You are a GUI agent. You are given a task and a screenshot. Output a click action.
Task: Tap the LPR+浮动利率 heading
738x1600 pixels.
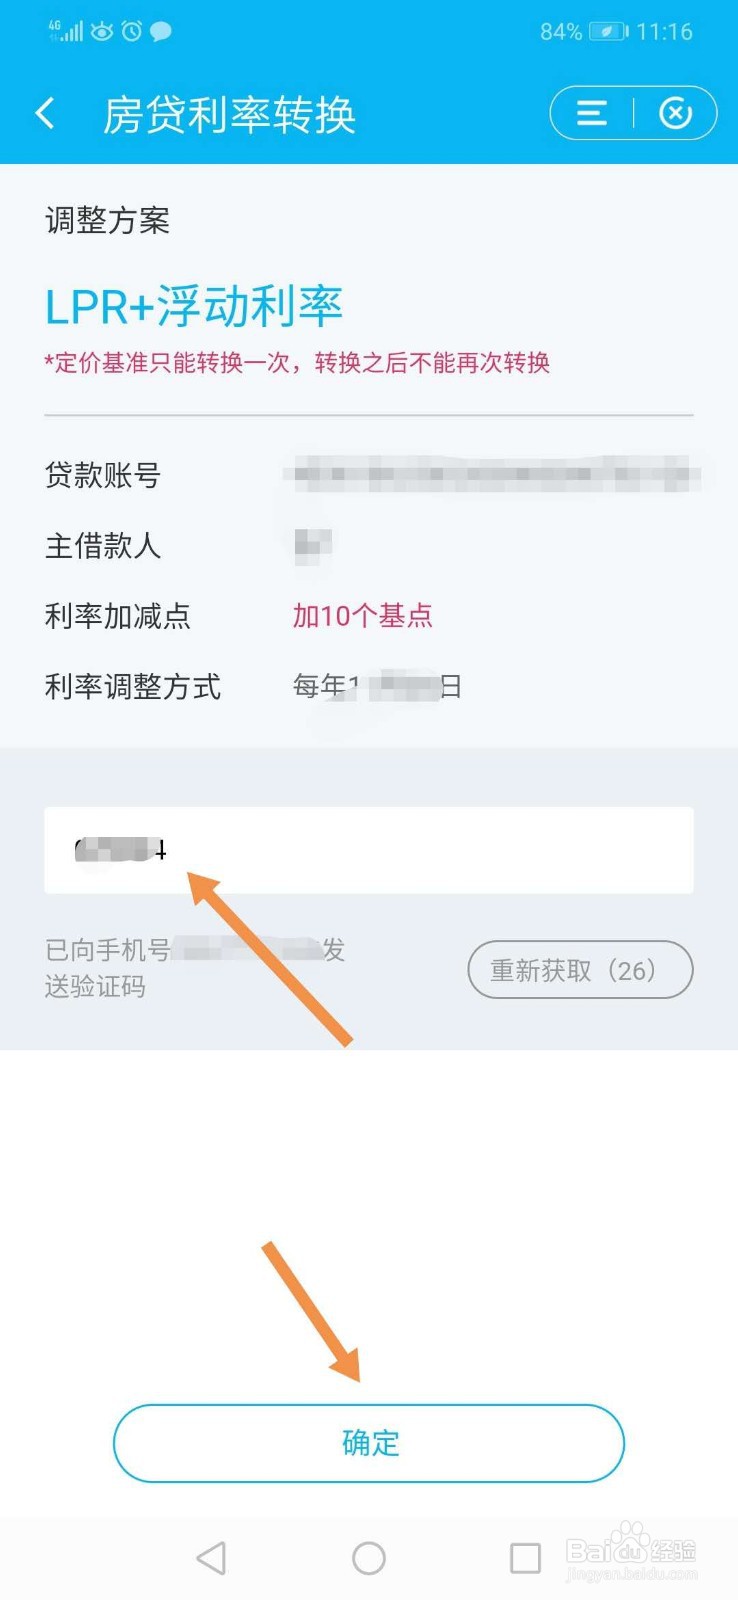(x=194, y=306)
